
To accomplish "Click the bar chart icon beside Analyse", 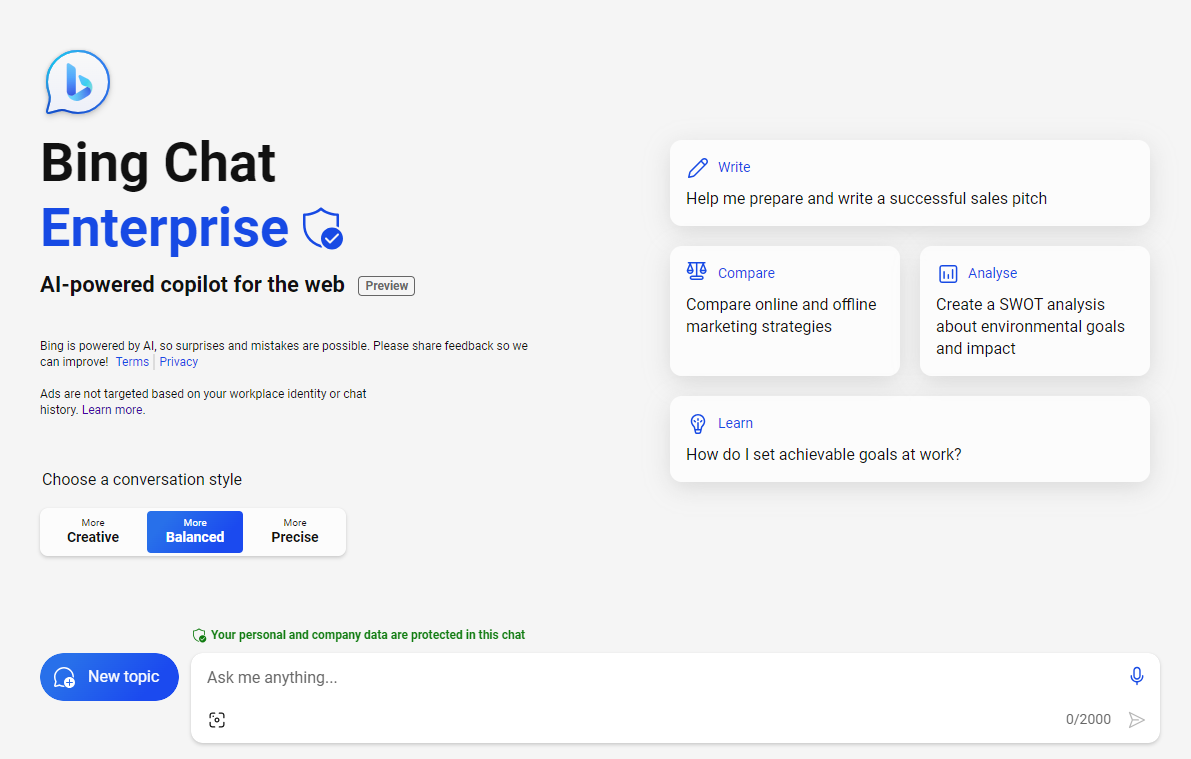I will (x=947, y=272).
